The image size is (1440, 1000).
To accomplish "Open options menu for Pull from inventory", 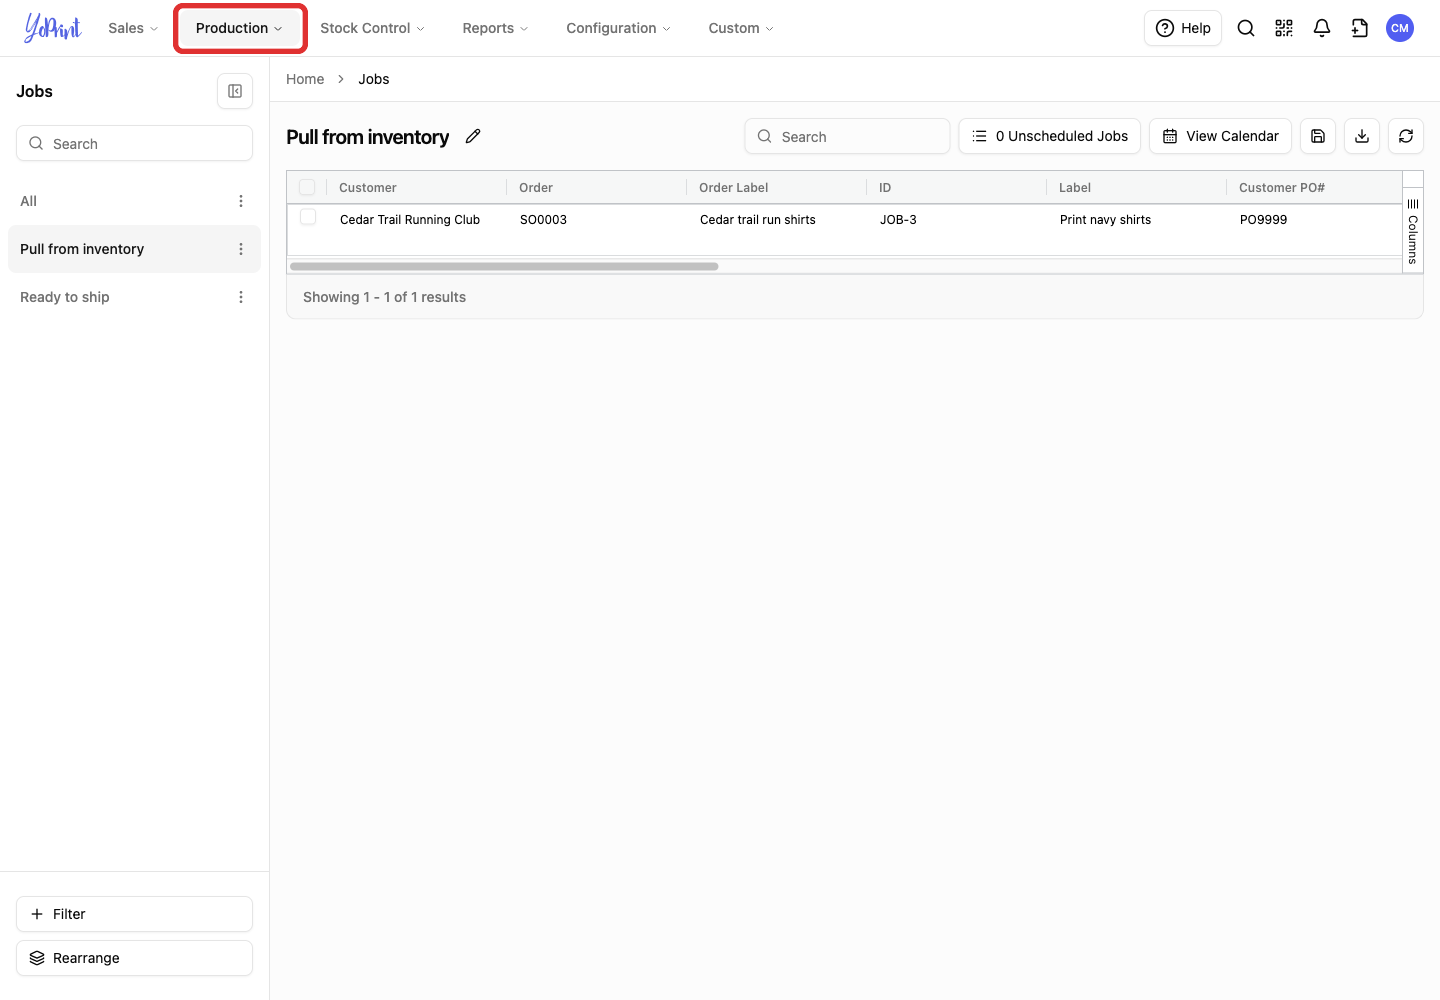I will (x=241, y=249).
